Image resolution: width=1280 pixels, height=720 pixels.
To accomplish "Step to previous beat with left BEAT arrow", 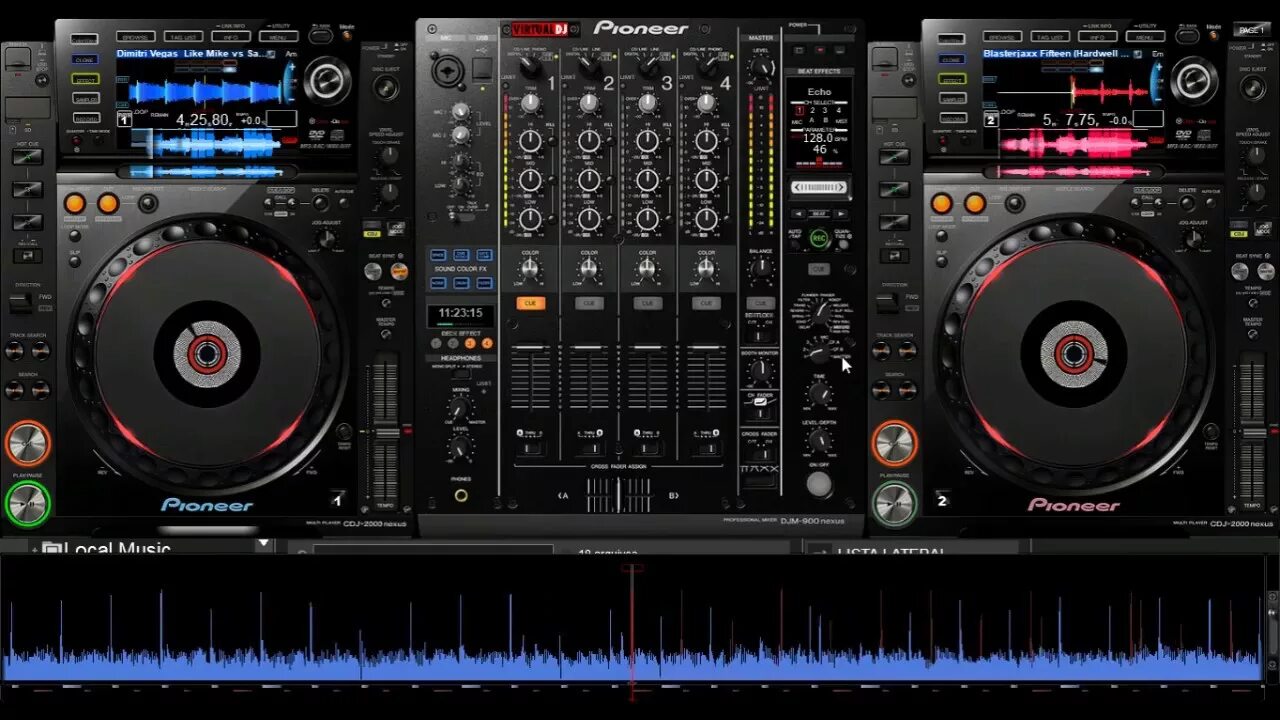I will 798,214.
